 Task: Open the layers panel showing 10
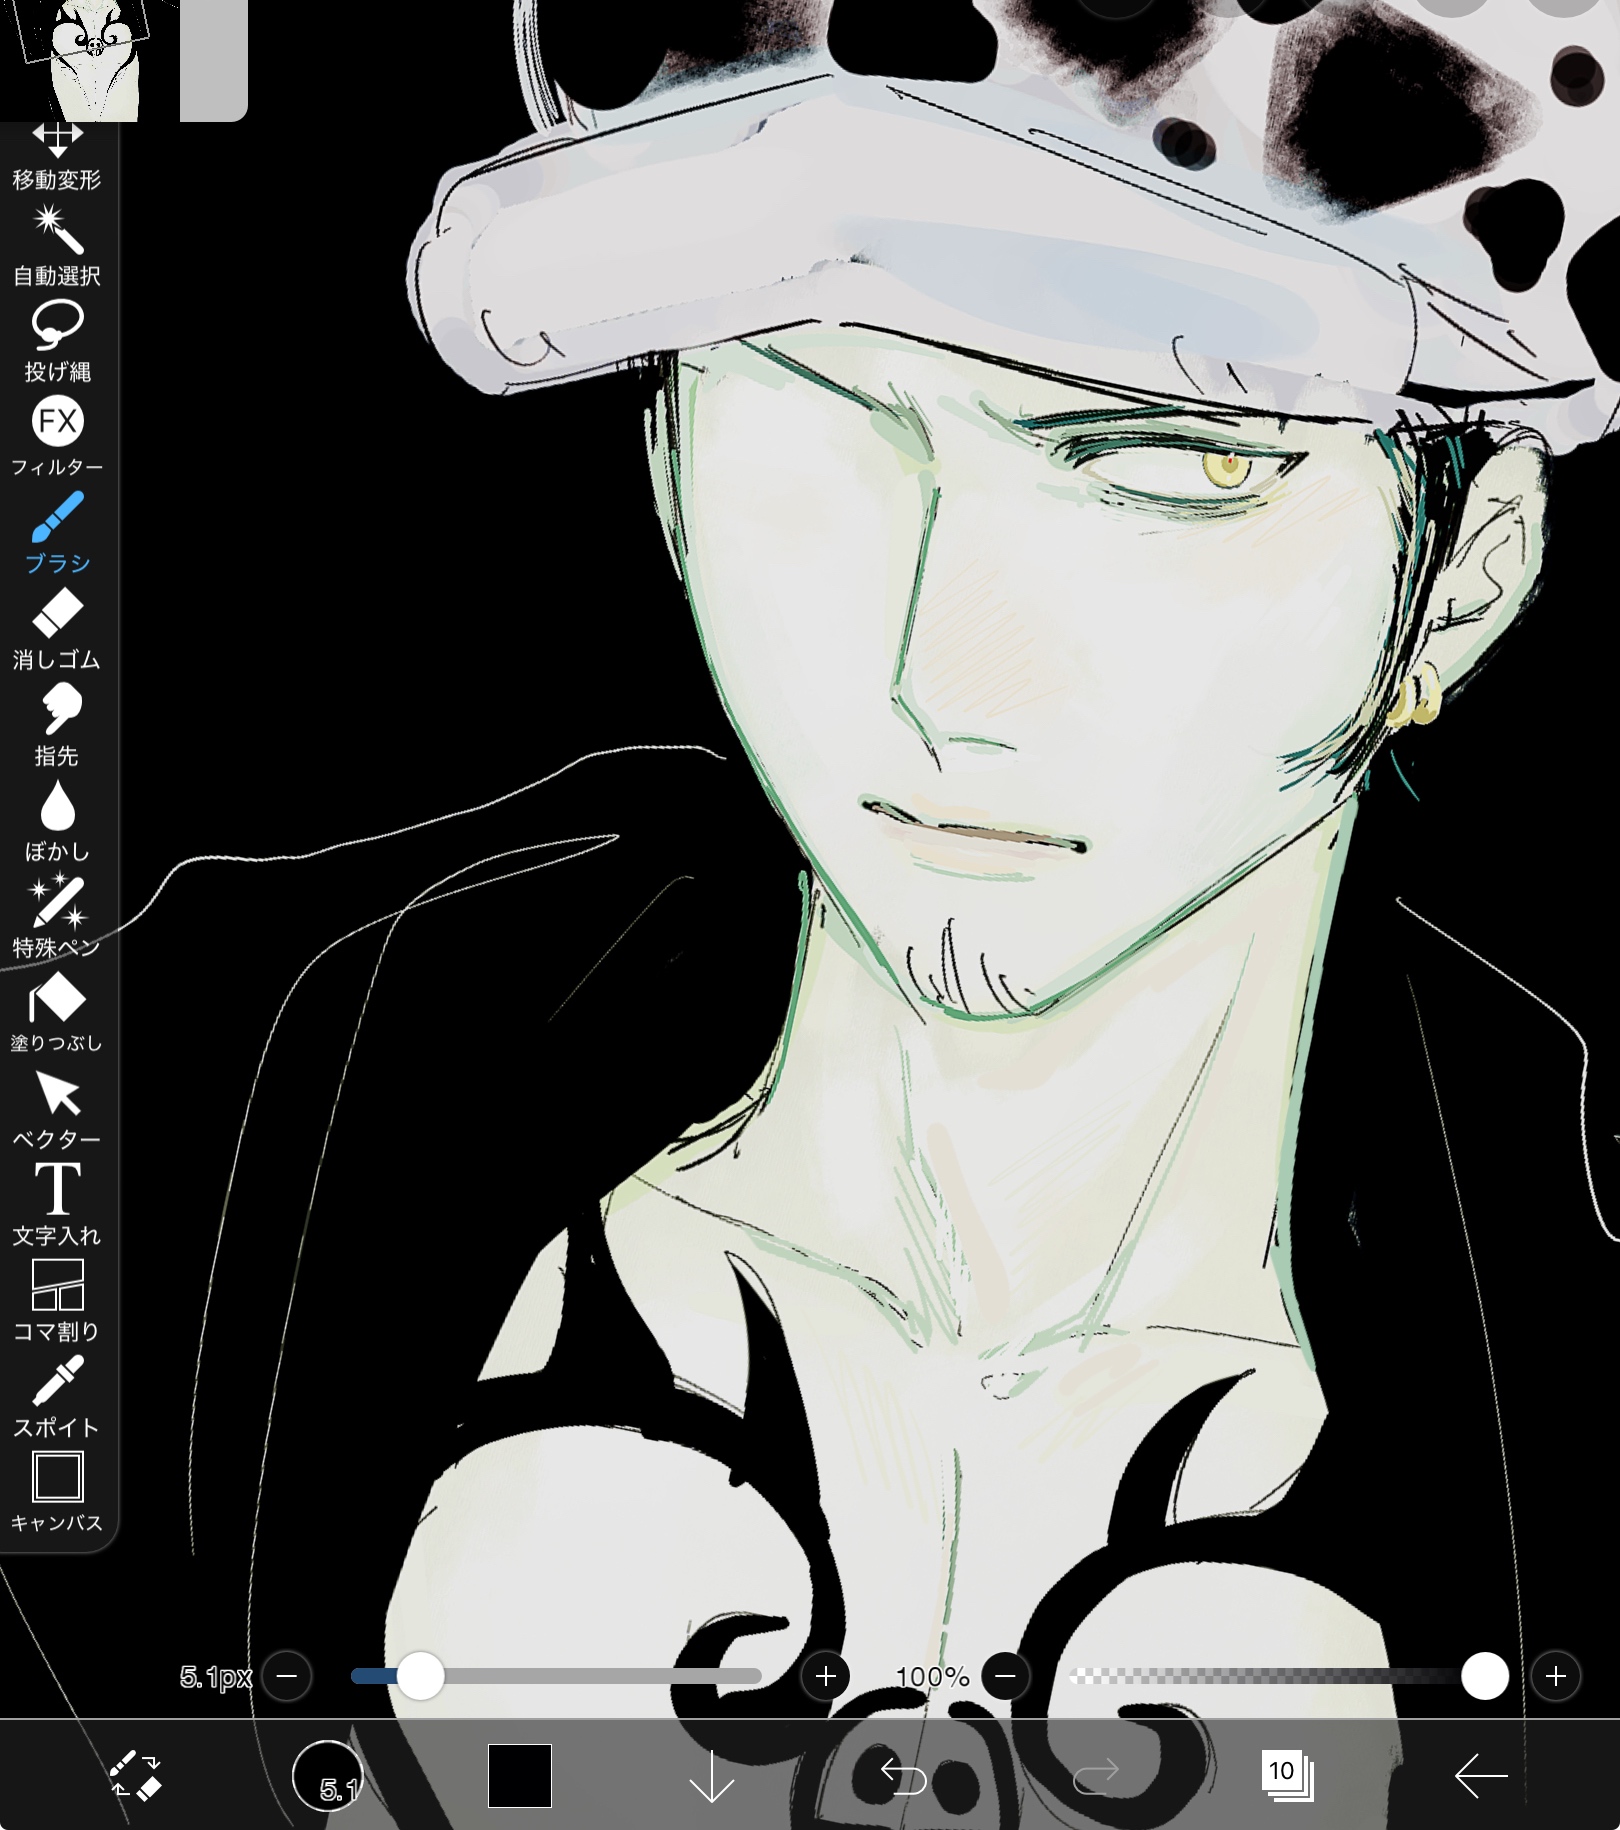tap(1286, 1775)
